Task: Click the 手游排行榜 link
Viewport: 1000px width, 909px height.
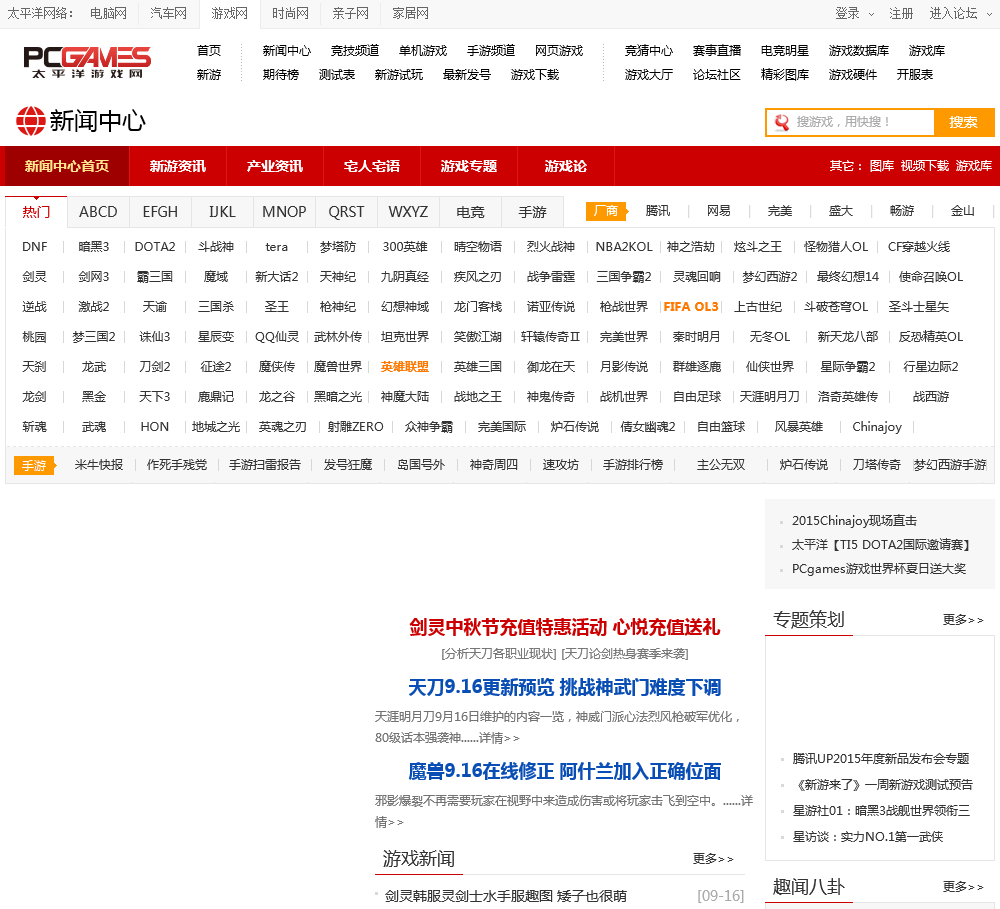Action: pos(633,465)
